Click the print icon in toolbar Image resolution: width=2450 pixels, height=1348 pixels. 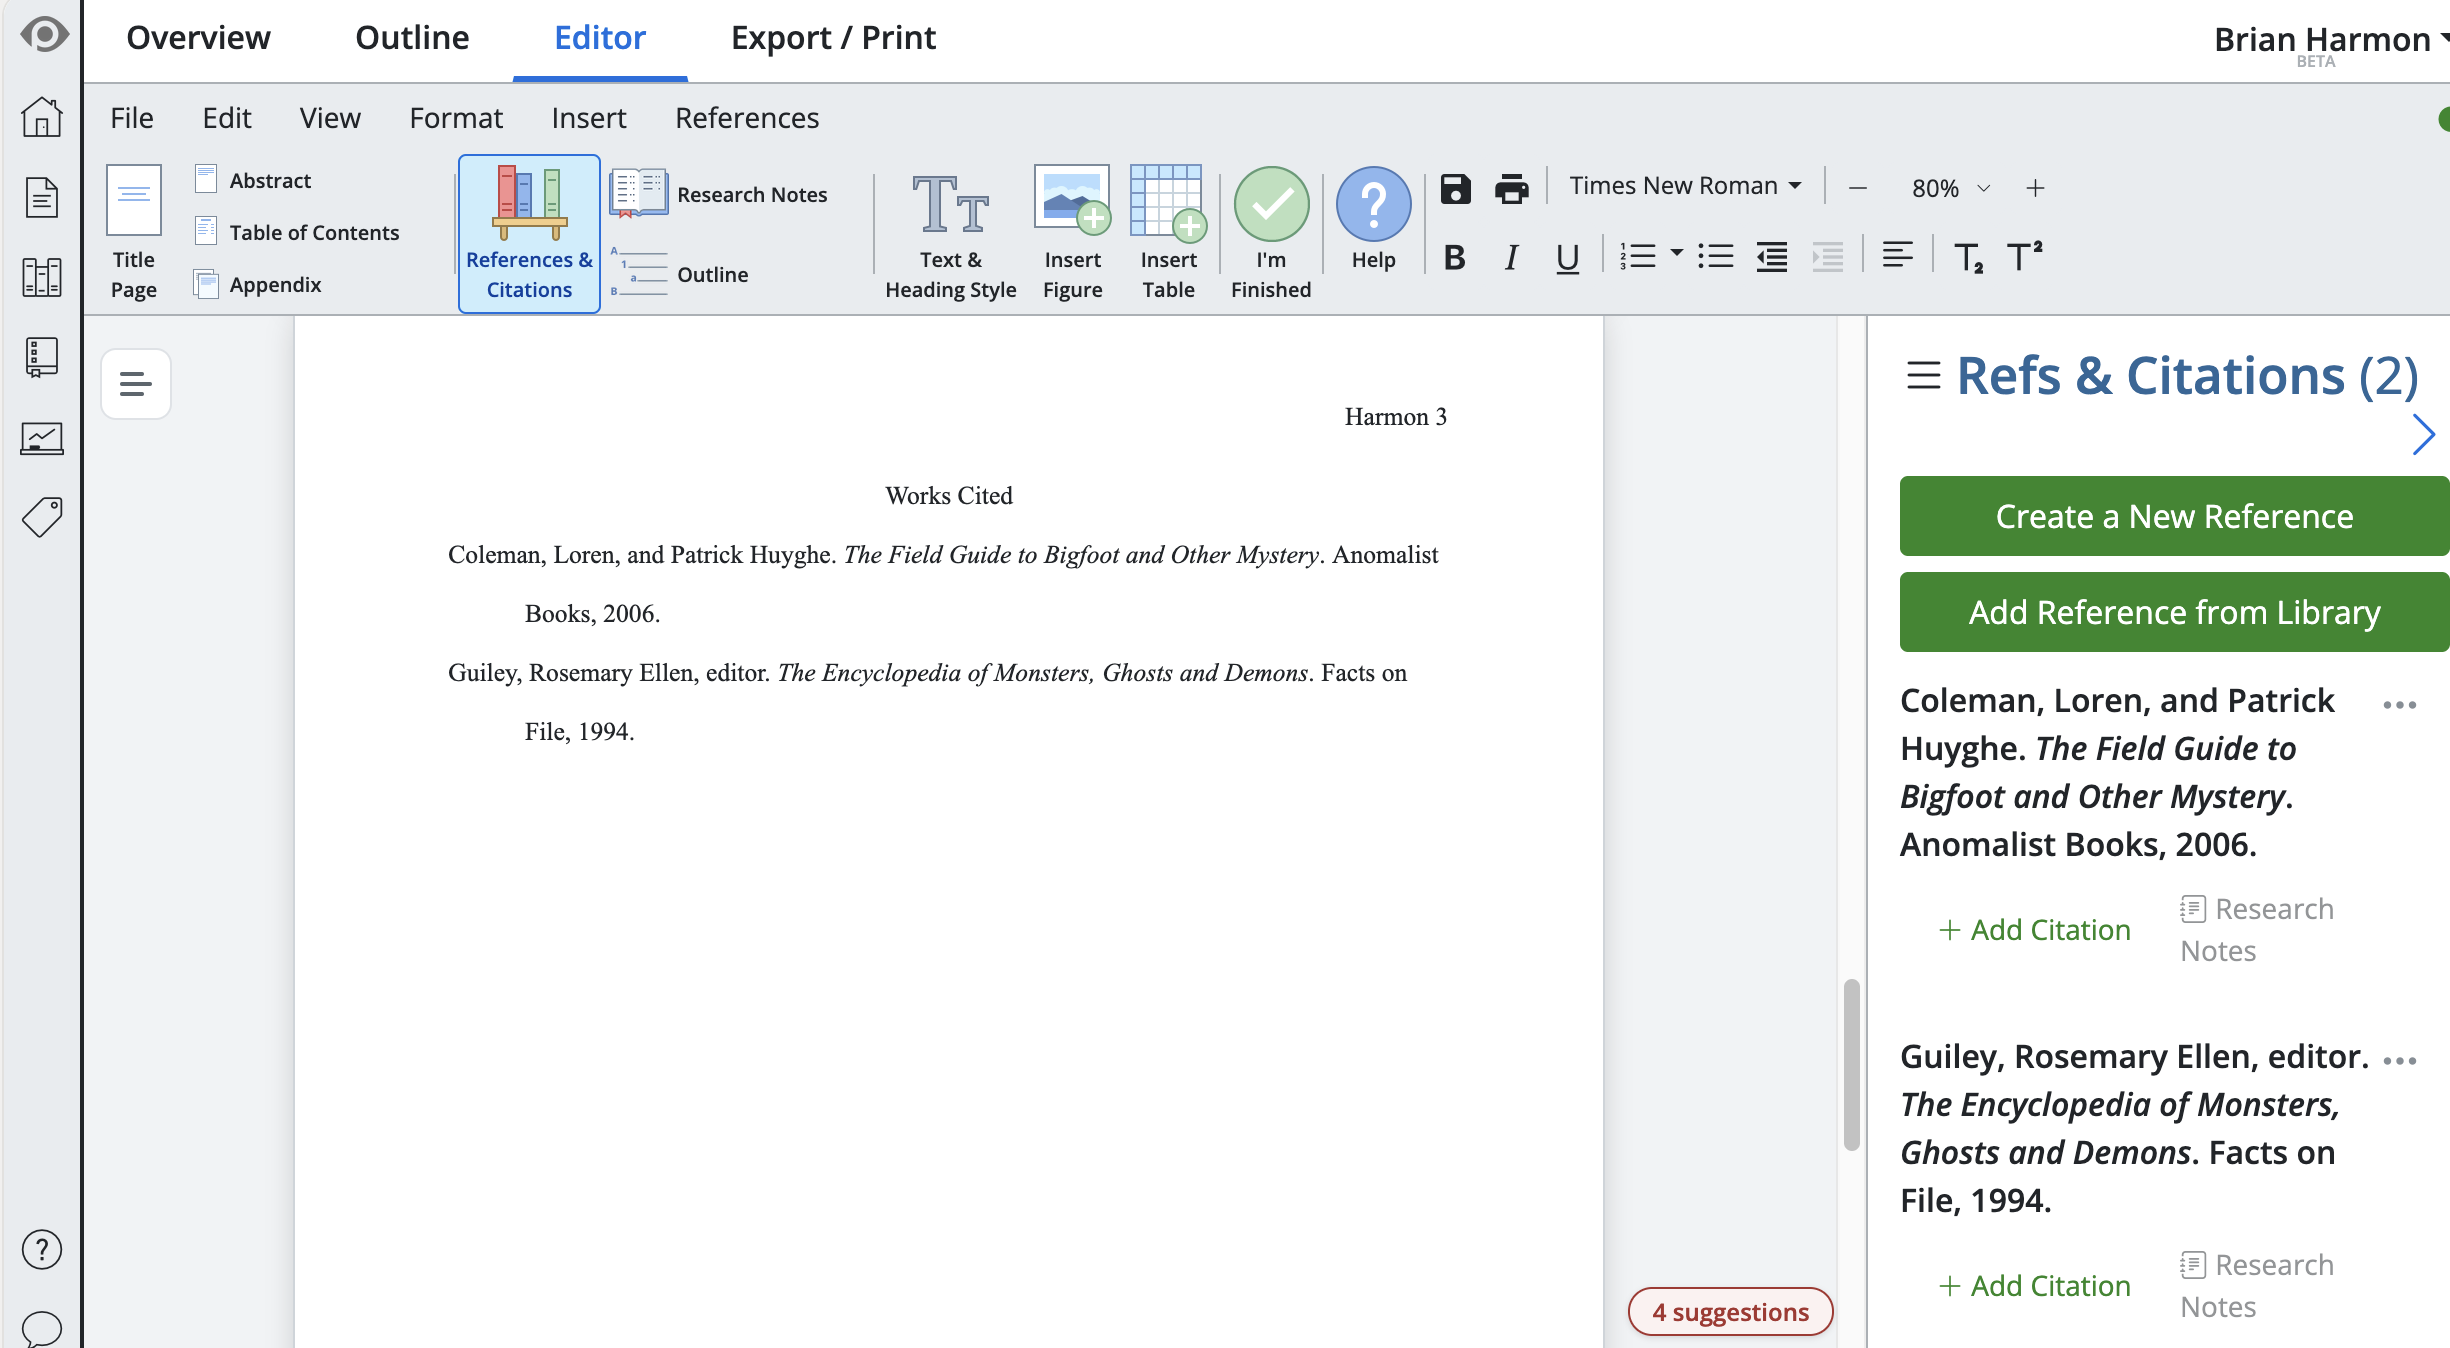click(x=1511, y=188)
